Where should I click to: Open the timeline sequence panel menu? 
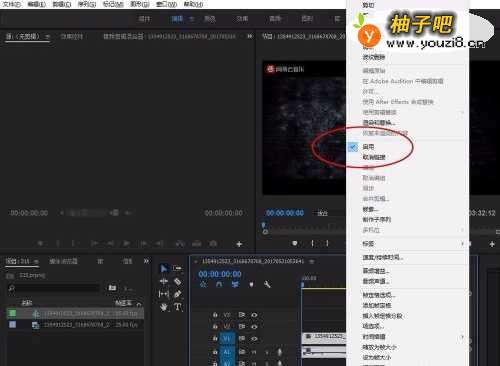pos(311,262)
